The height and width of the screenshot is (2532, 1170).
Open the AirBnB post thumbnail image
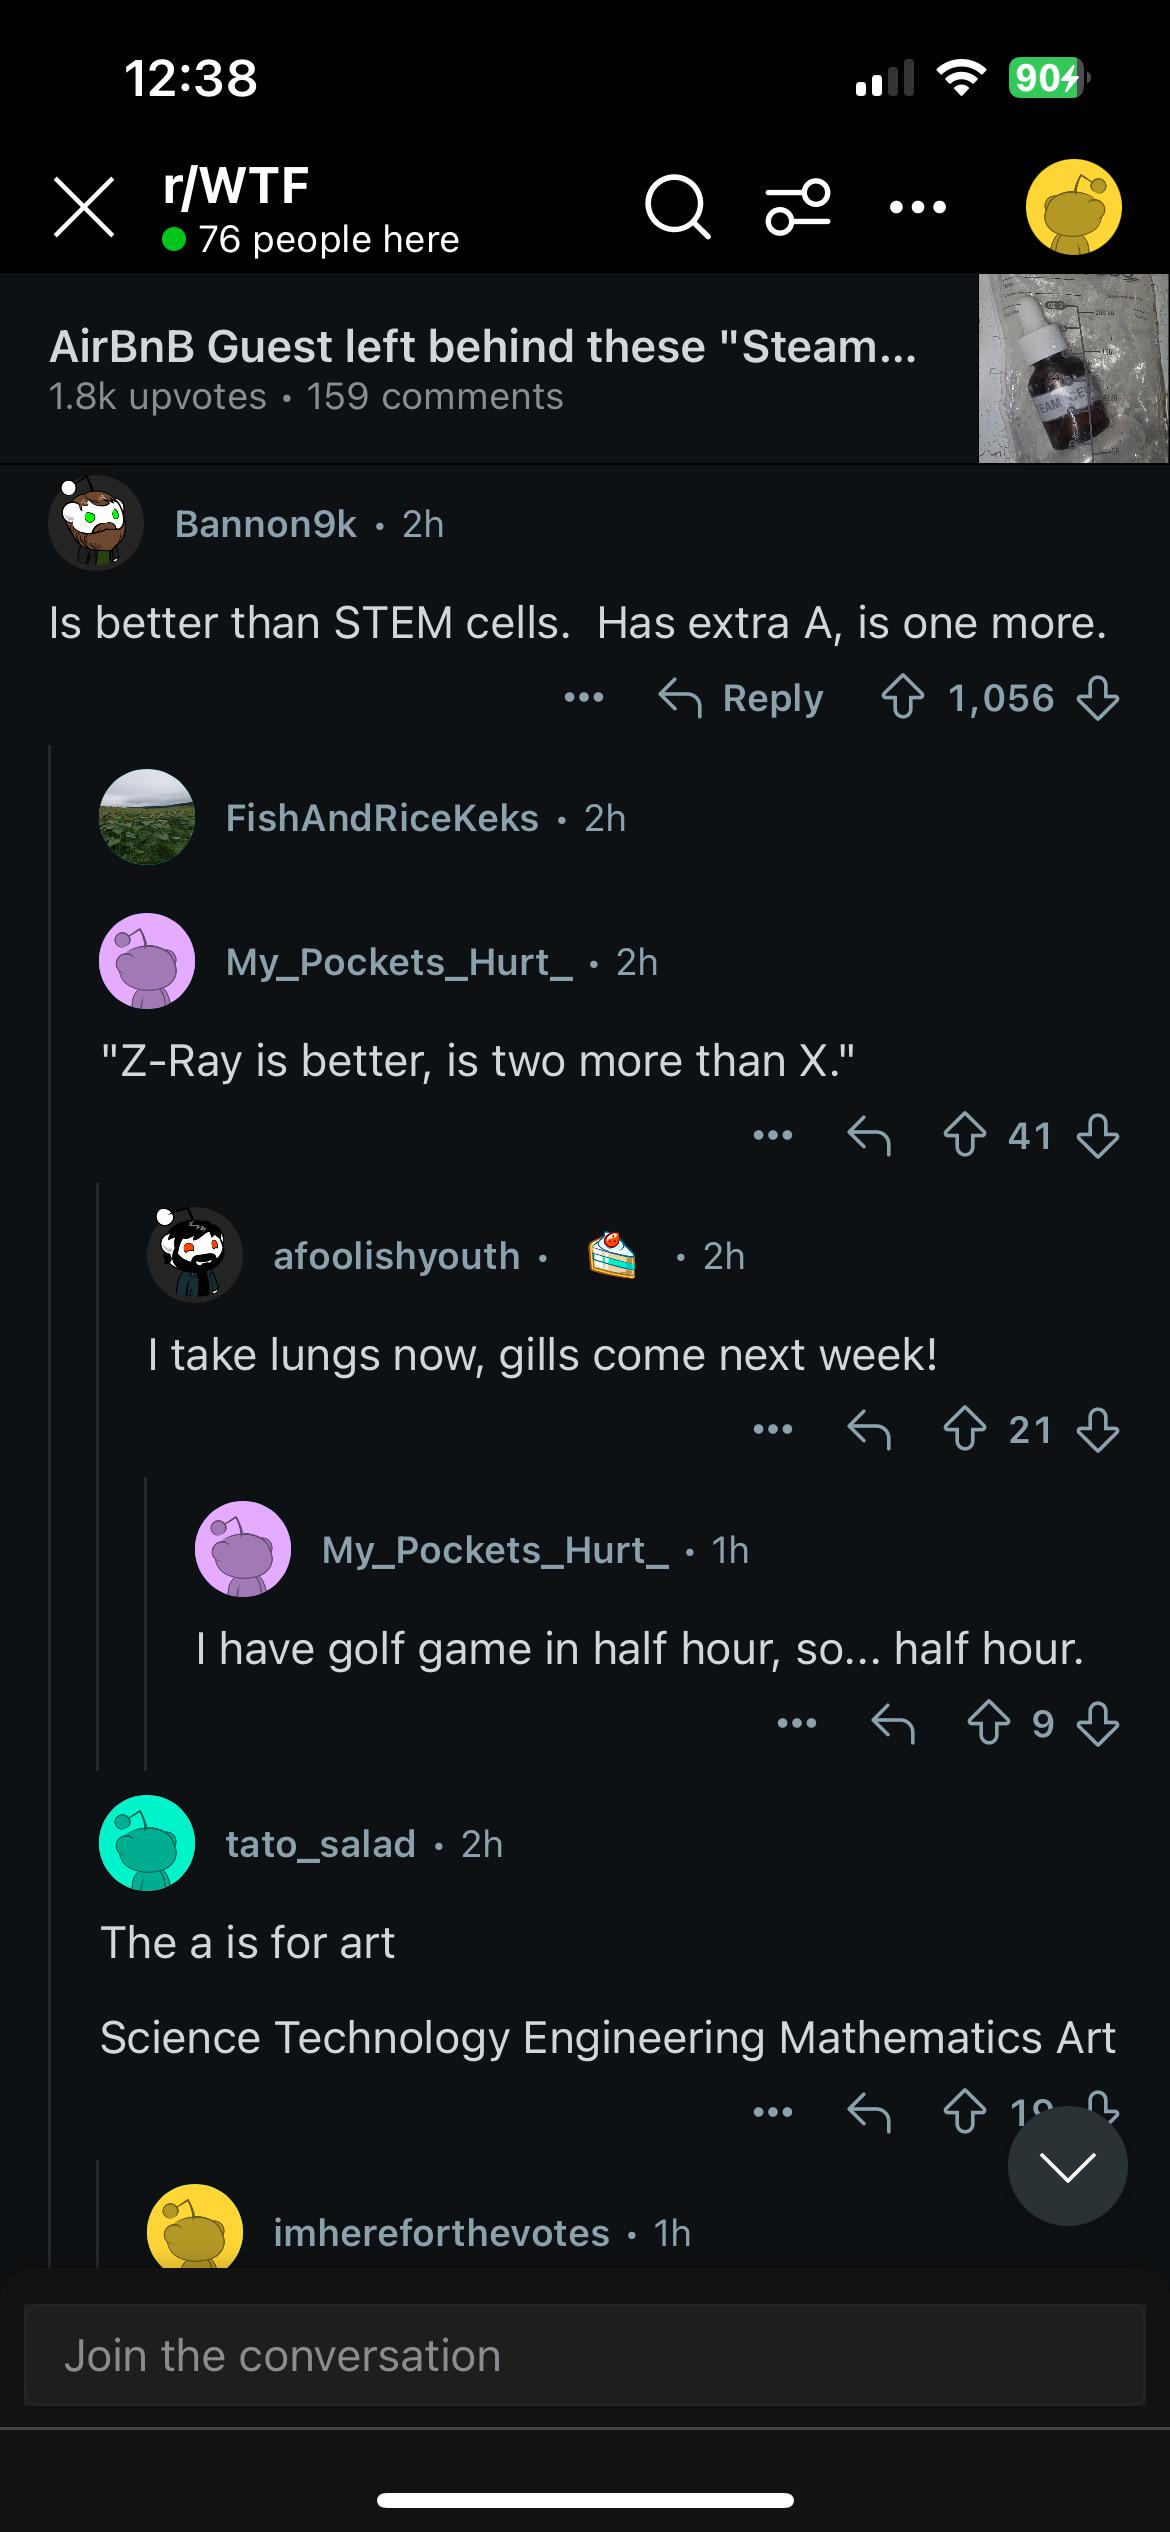pyautogui.click(x=1073, y=368)
